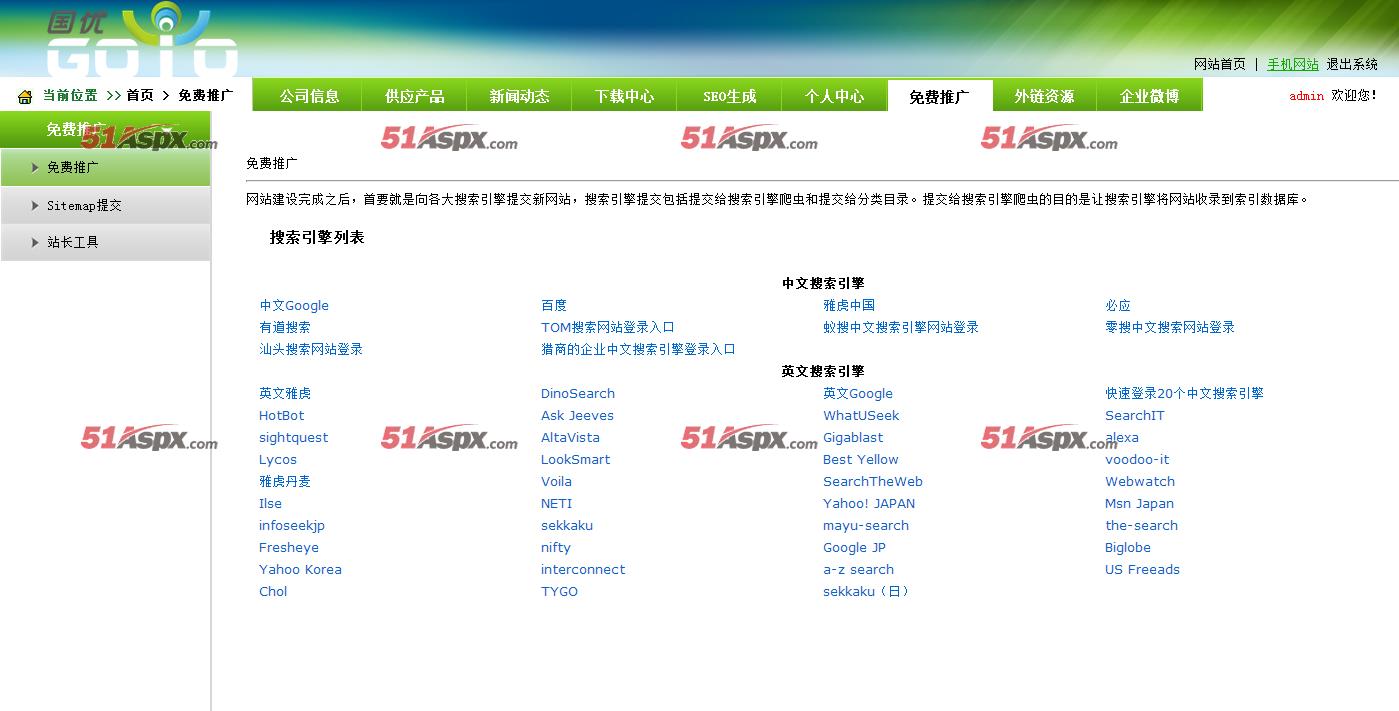Open the 雅虎丹麦 link
Viewport: 1399px width, 711px height.
(285, 482)
